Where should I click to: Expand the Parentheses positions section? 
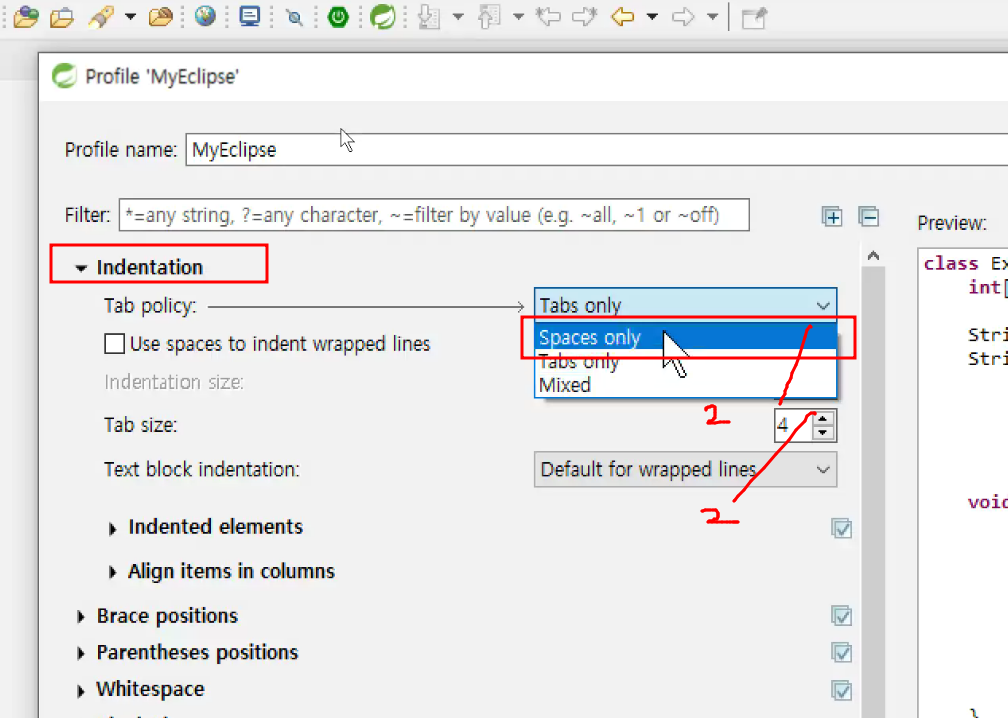click(80, 654)
